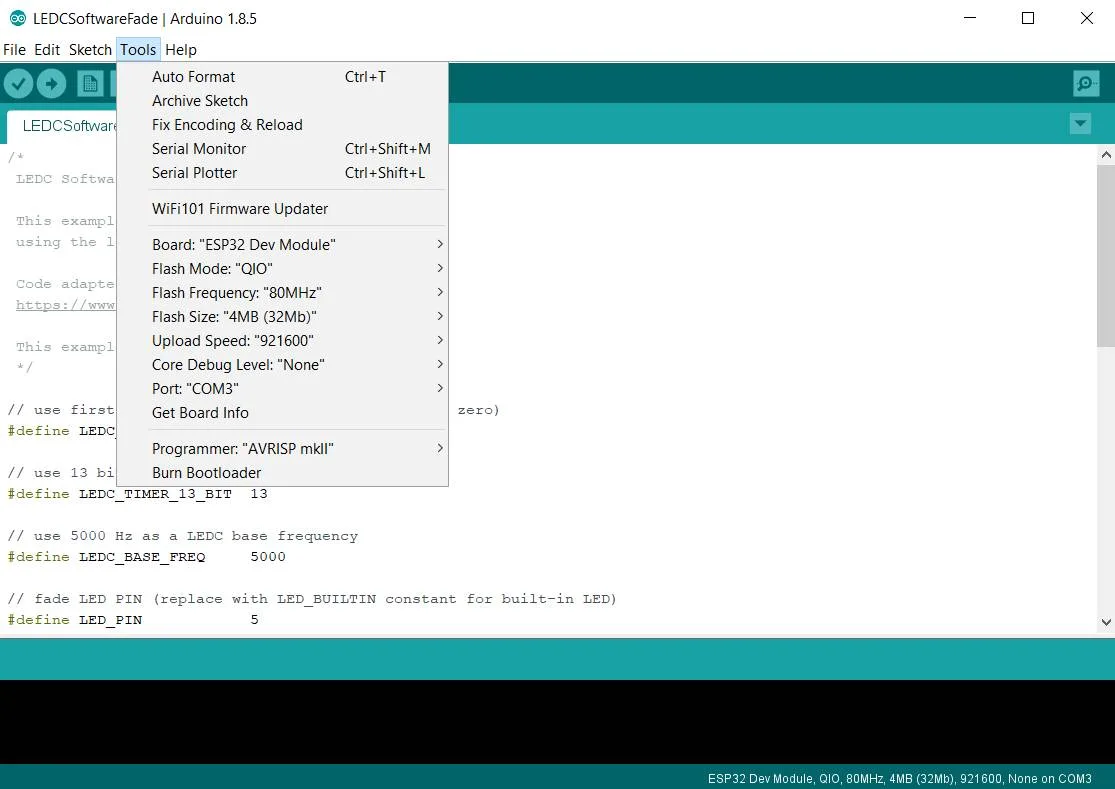Click the Upload arrow icon
1115x789 pixels.
click(x=51, y=84)
